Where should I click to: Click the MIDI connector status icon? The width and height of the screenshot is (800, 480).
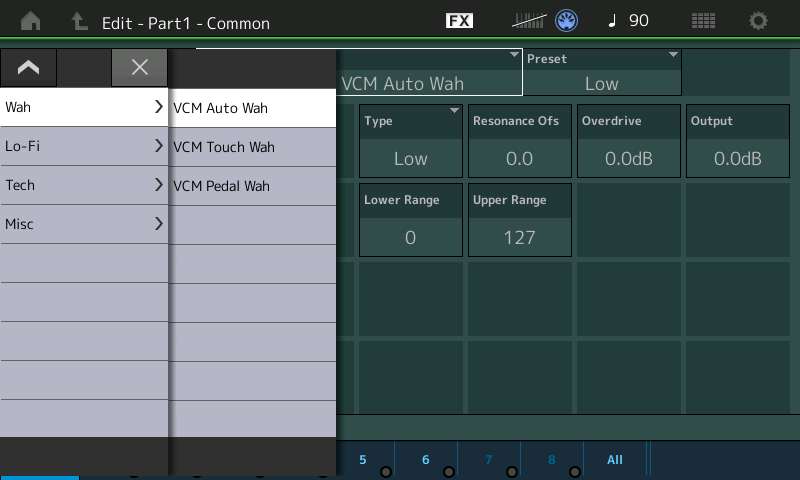click(568, 21)
